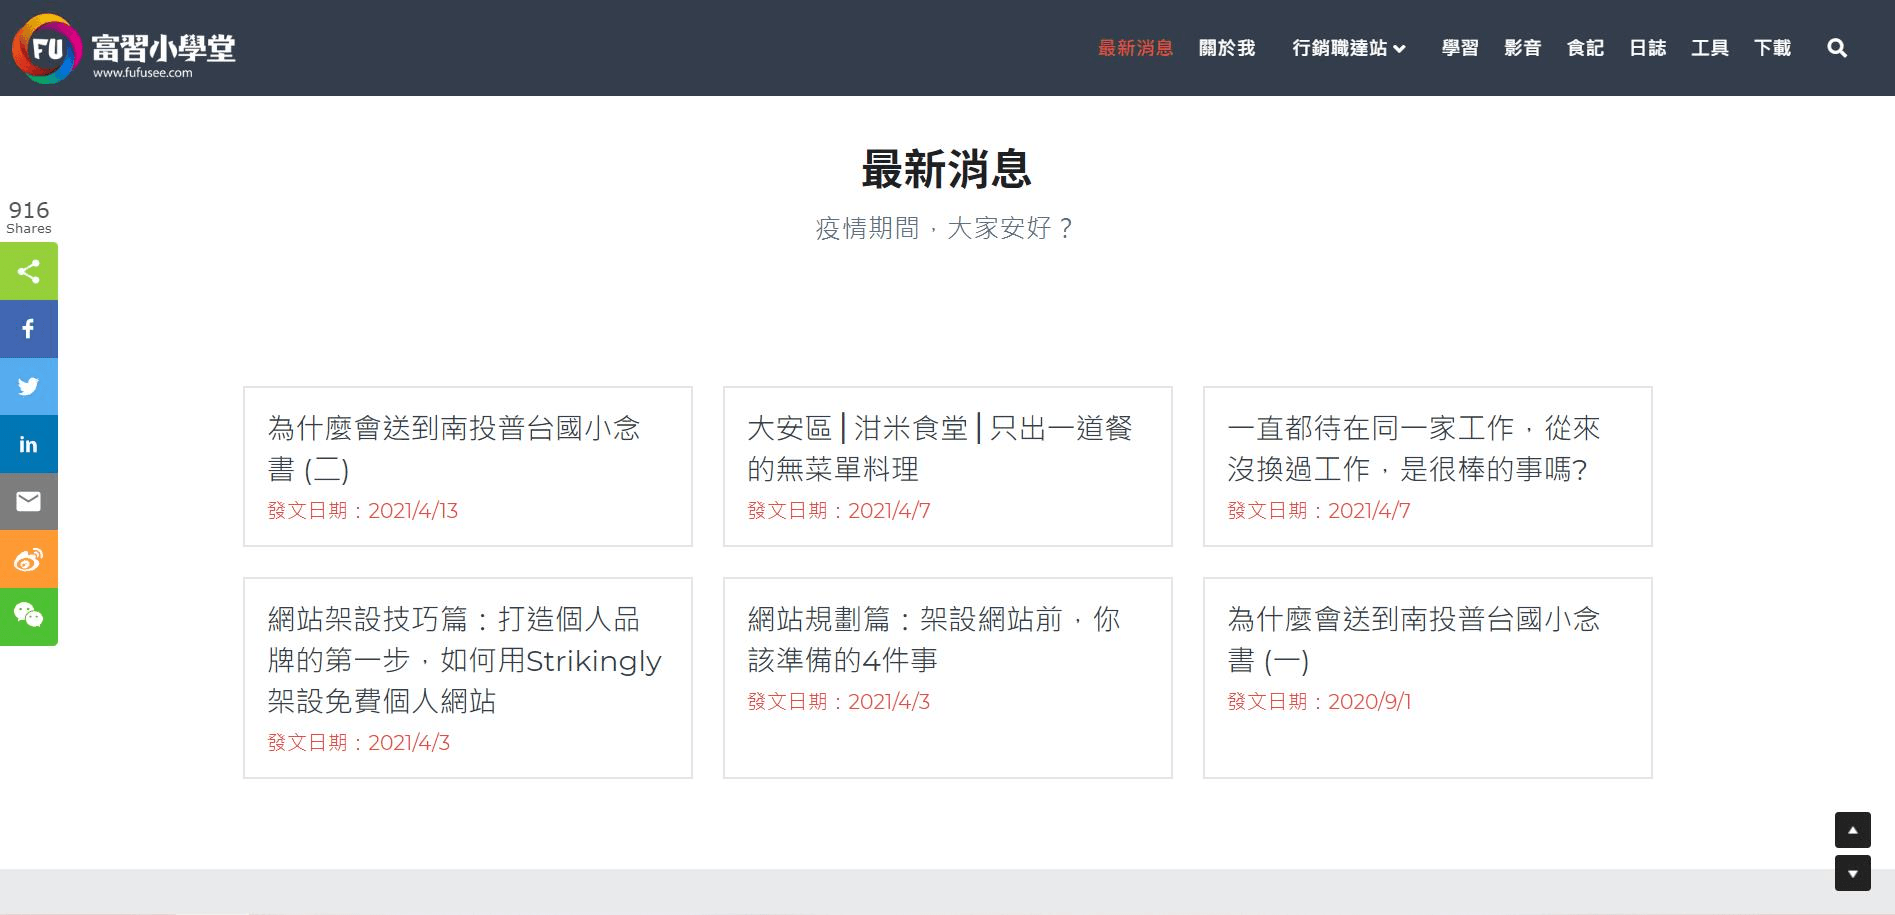Click the green general share icon
This screenshot has width=1895, height=915.
[28, 271]
